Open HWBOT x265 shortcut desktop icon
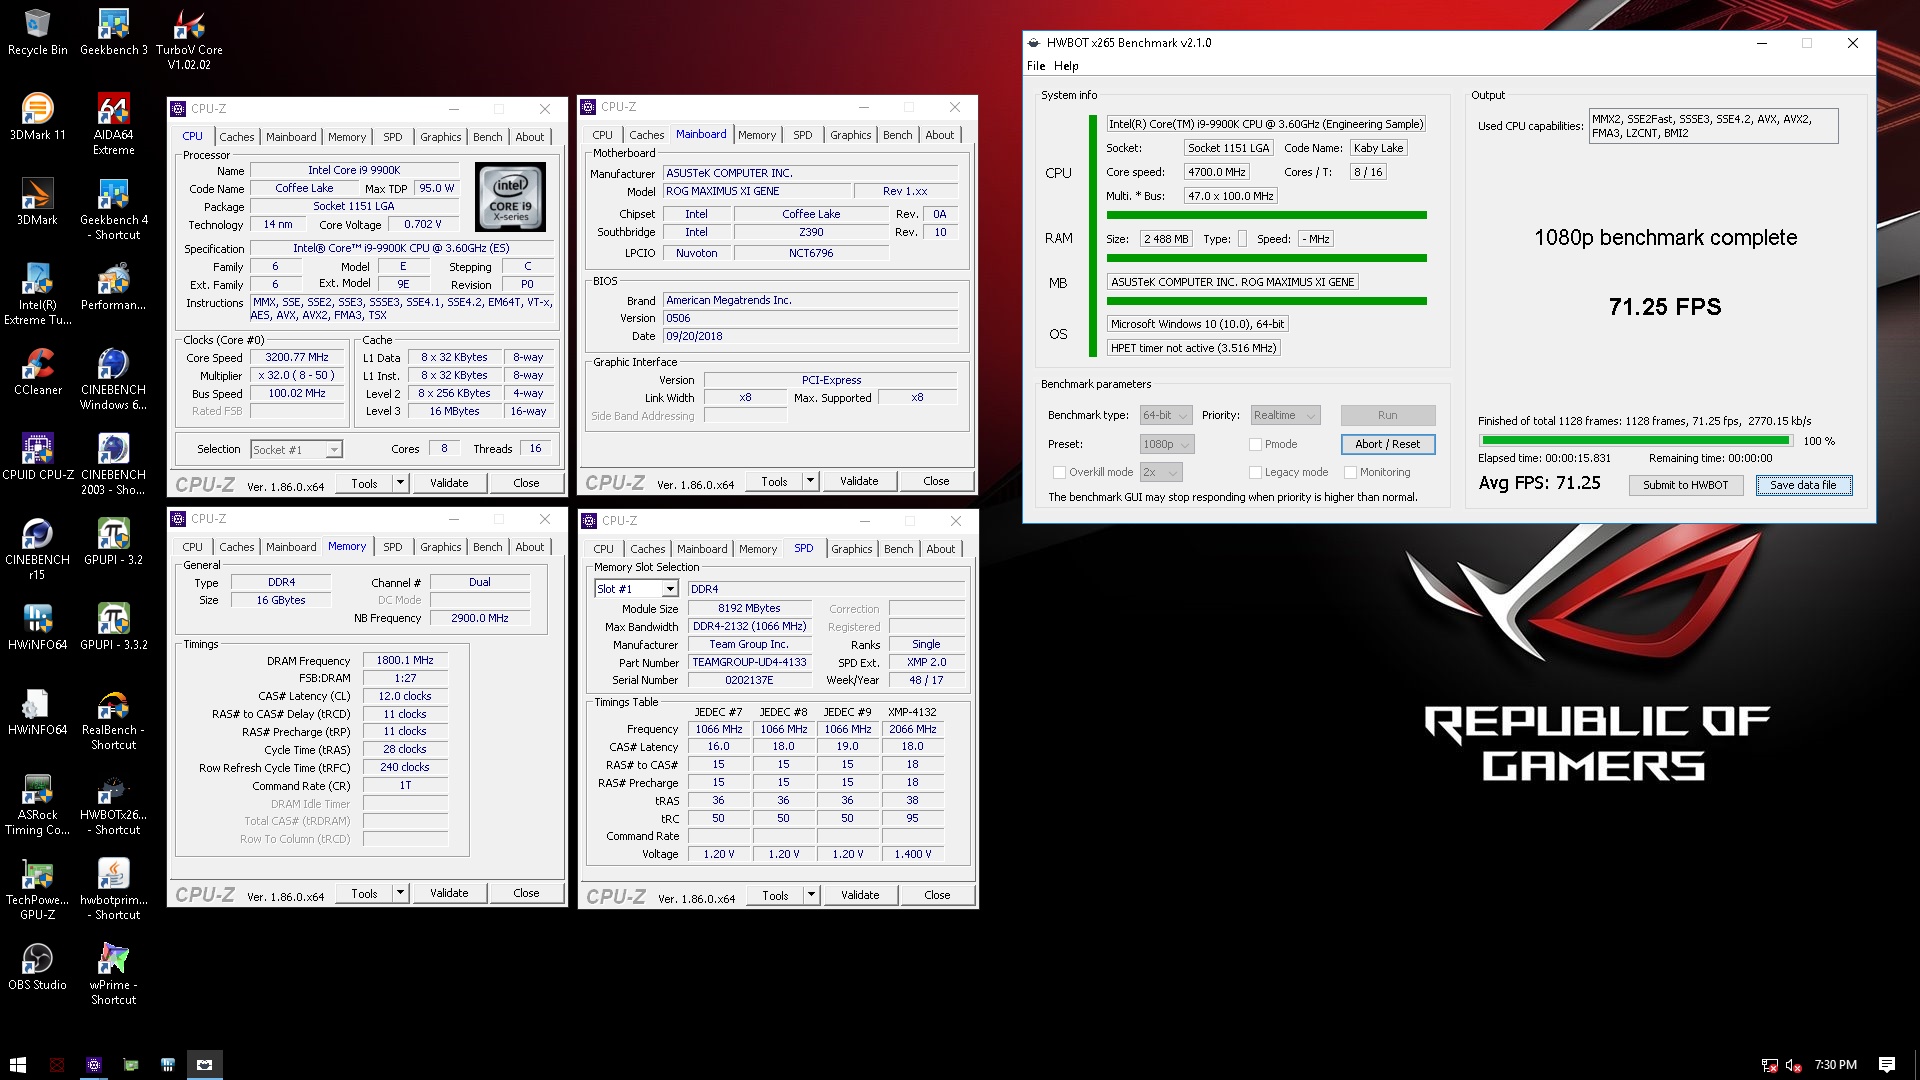Screen dimensions: 1920x1080 coord(113,805)
